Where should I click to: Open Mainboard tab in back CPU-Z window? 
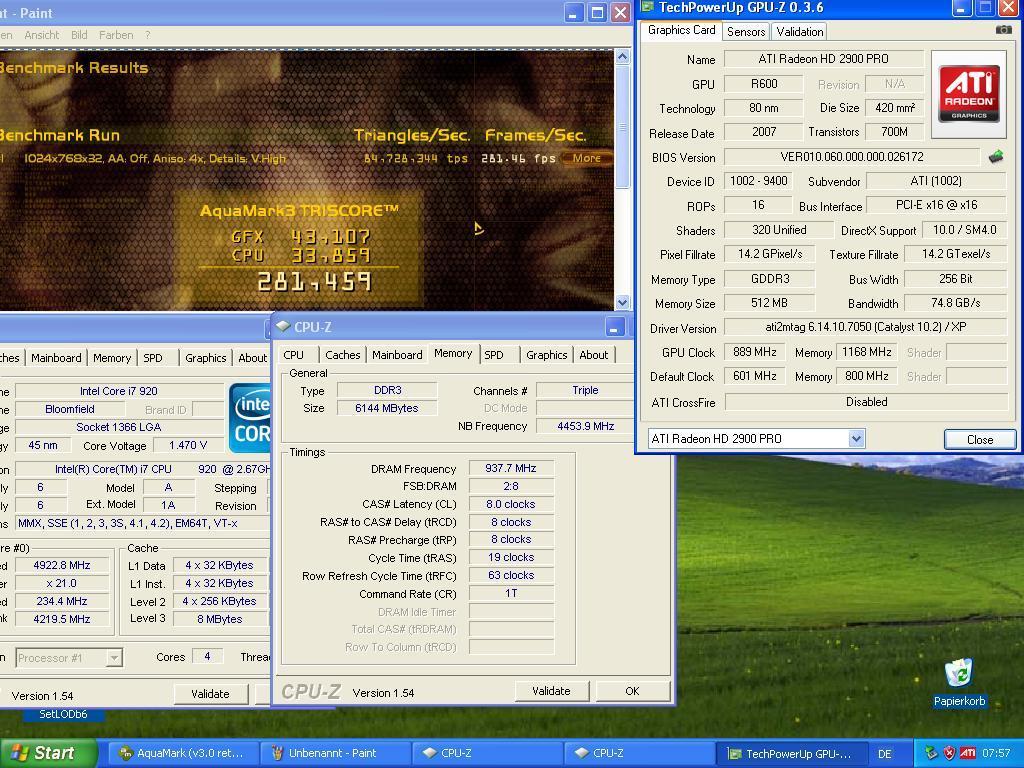click(56, 358)
